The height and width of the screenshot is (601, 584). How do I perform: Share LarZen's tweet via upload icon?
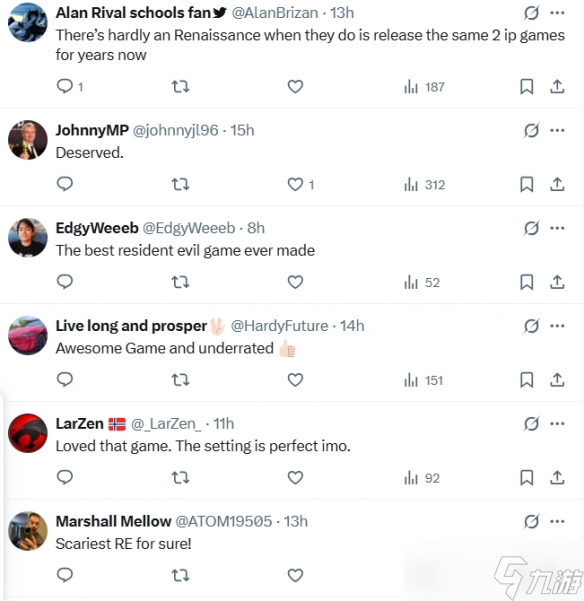[x=557, y=478]
